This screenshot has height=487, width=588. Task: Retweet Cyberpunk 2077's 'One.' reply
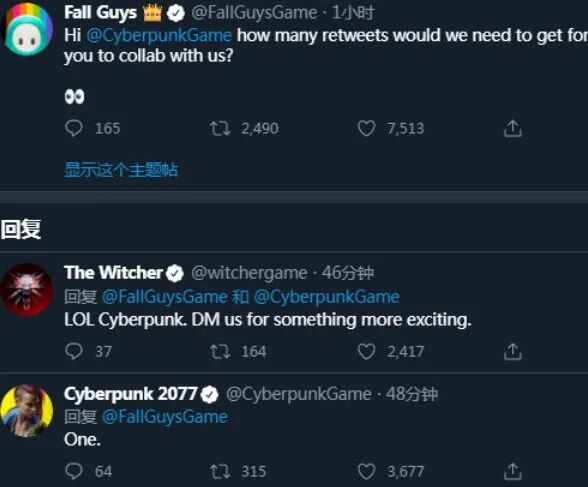coord(220,471)
